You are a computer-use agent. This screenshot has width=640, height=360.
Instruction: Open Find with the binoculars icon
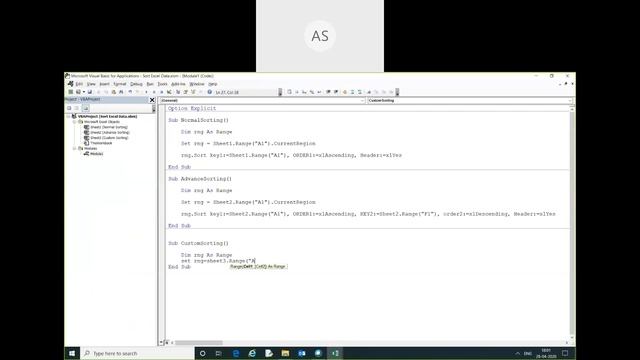(121, 92)
